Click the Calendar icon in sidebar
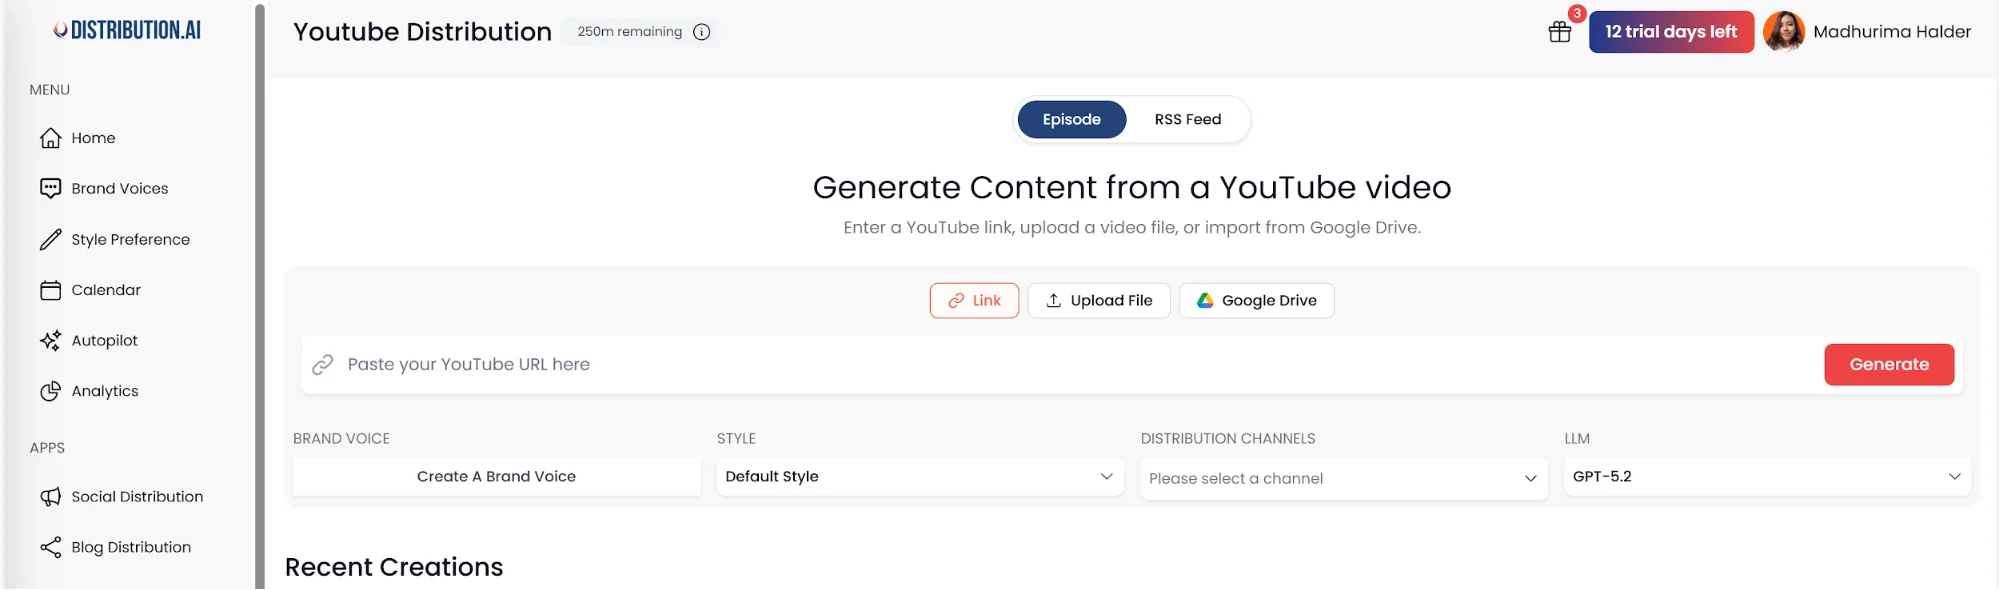Screen dimensions: 1999x590 click(x=50, y=290)
